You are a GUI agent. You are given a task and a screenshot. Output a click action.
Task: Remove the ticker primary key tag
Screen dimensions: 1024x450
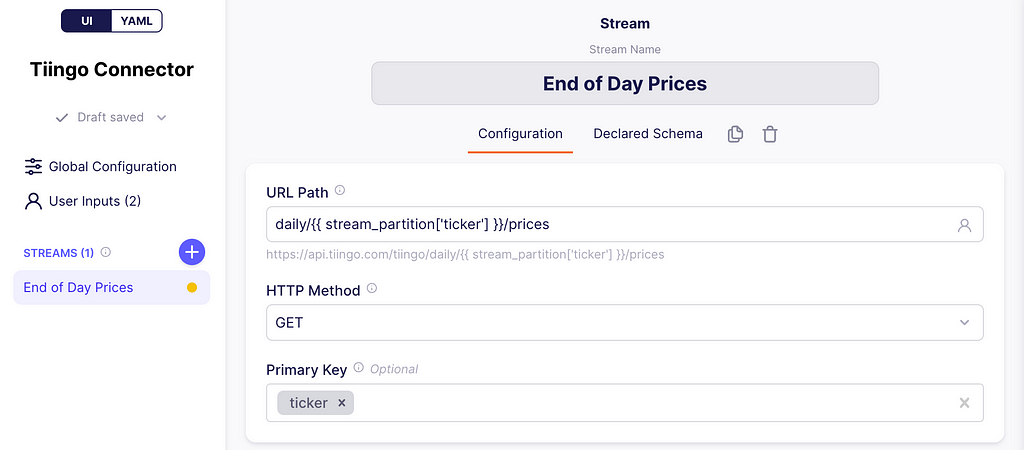(x=341, y=403)
